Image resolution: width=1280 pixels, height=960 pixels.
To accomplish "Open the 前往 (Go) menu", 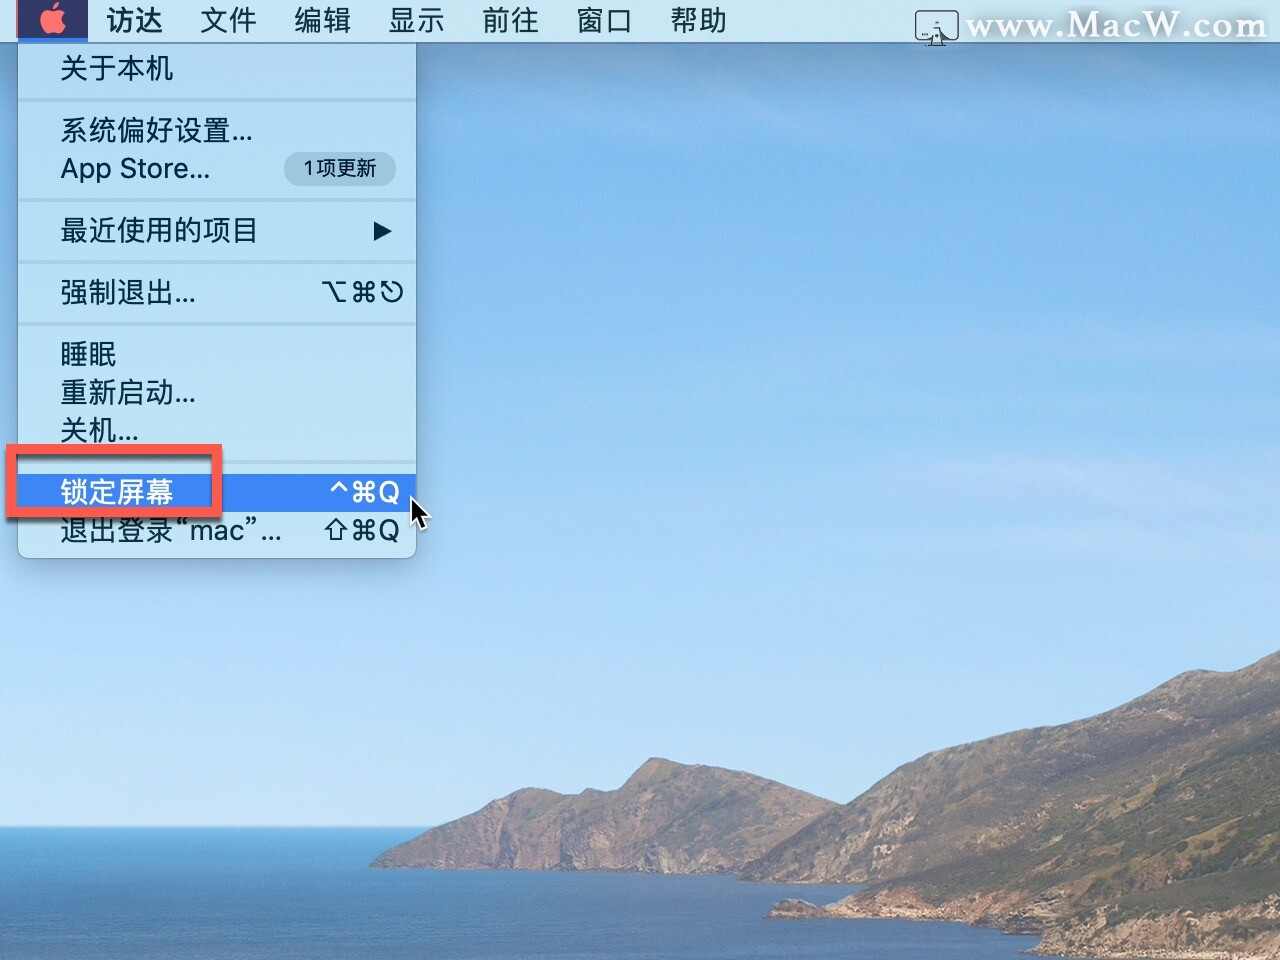I will (x=509, y=20).
